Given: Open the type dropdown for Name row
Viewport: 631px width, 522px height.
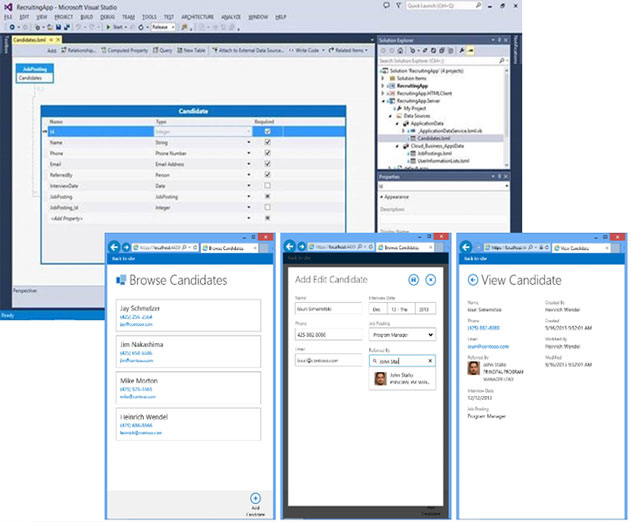Looking at the screenshot, I should pyautogui.click(x=249, y=142).
